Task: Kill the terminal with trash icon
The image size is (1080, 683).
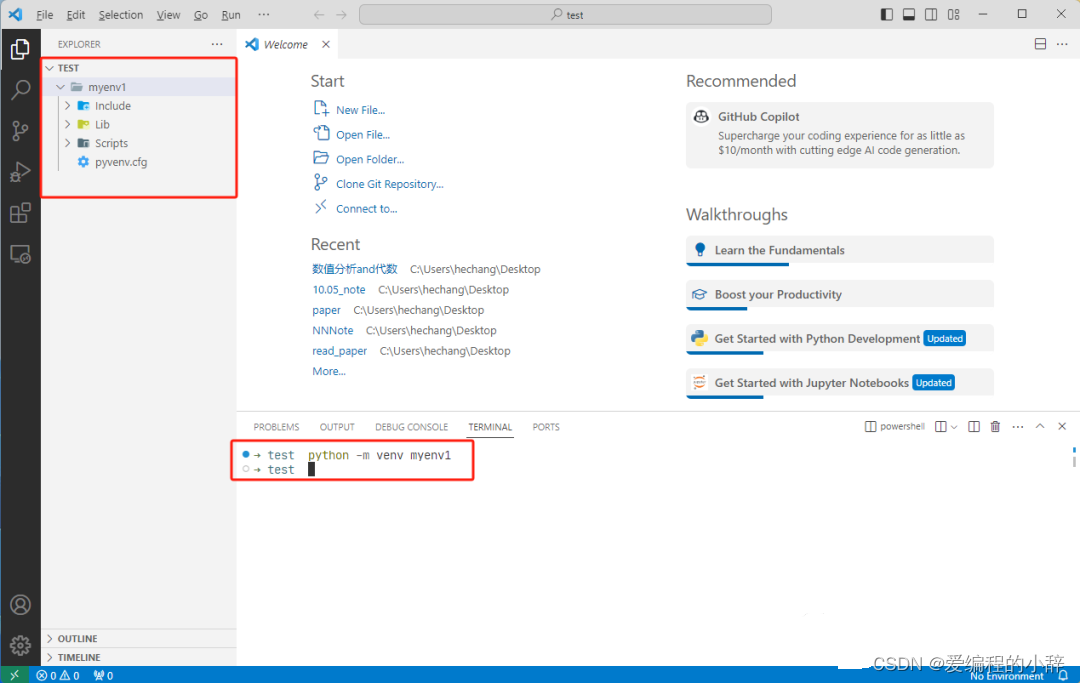Action: coord(995,427)
